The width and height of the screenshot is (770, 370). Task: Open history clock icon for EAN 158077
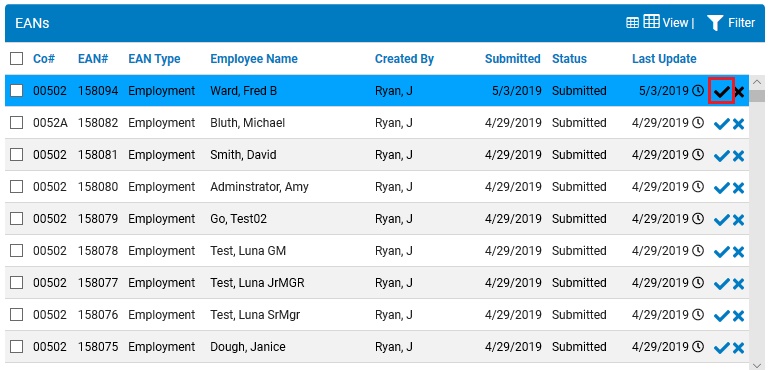click(x=698, y=283)
